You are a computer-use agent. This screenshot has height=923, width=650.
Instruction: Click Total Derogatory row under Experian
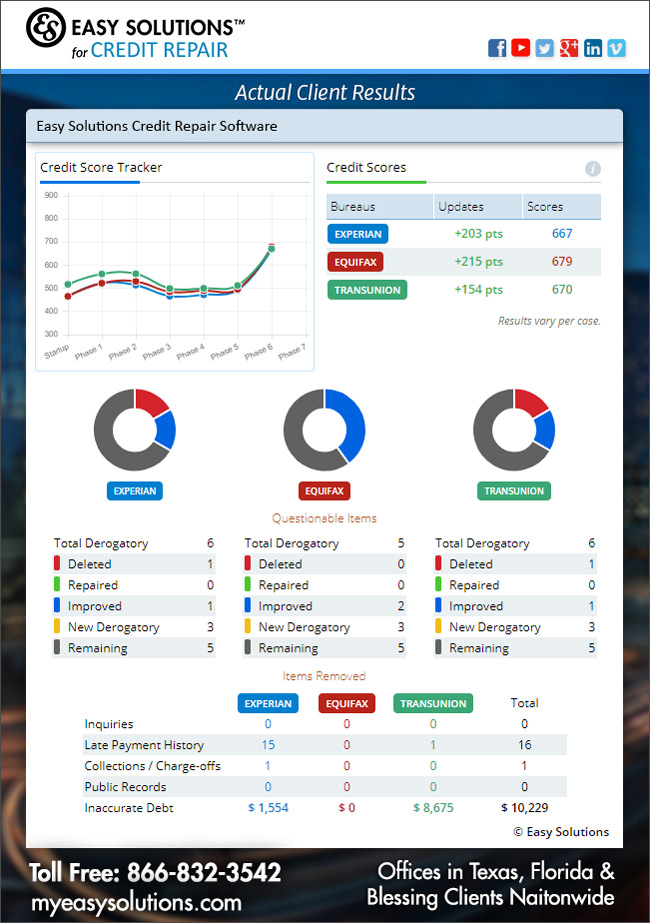134,543
